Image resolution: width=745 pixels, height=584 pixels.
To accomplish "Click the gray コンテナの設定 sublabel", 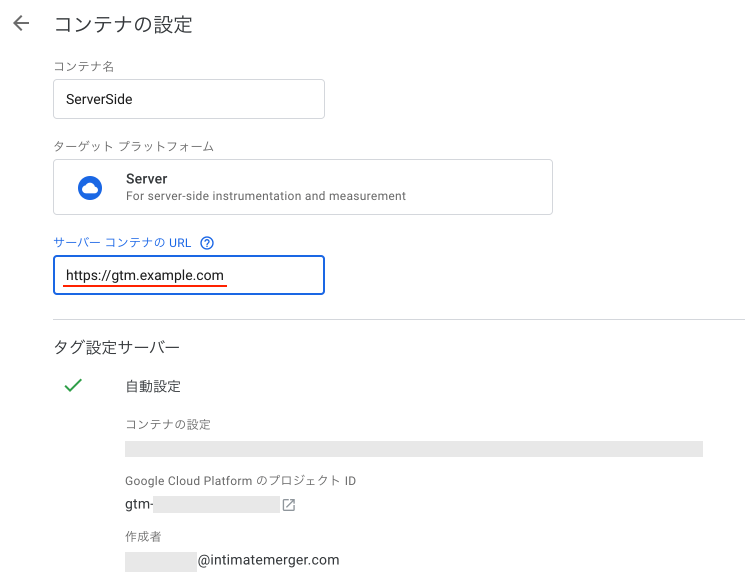I will pyautogui.click(x=168, y=424).
